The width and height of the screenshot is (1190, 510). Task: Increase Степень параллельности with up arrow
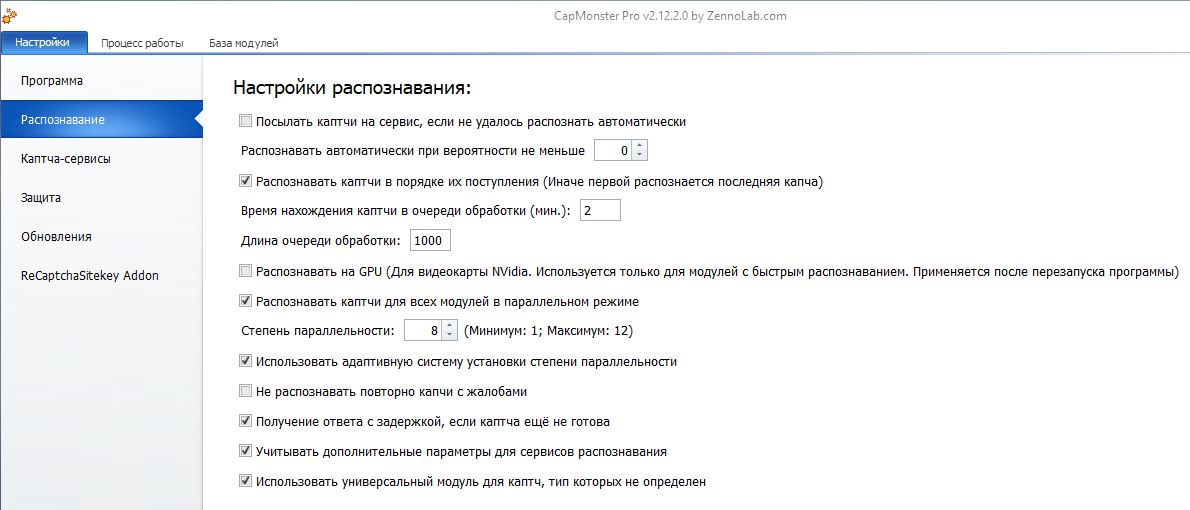(x=449, y=325)
